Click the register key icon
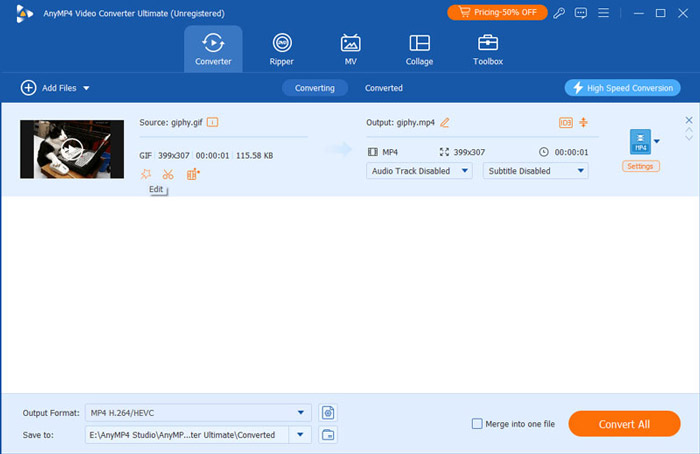This screenshot has width=700, height=454. coord(559,13)
